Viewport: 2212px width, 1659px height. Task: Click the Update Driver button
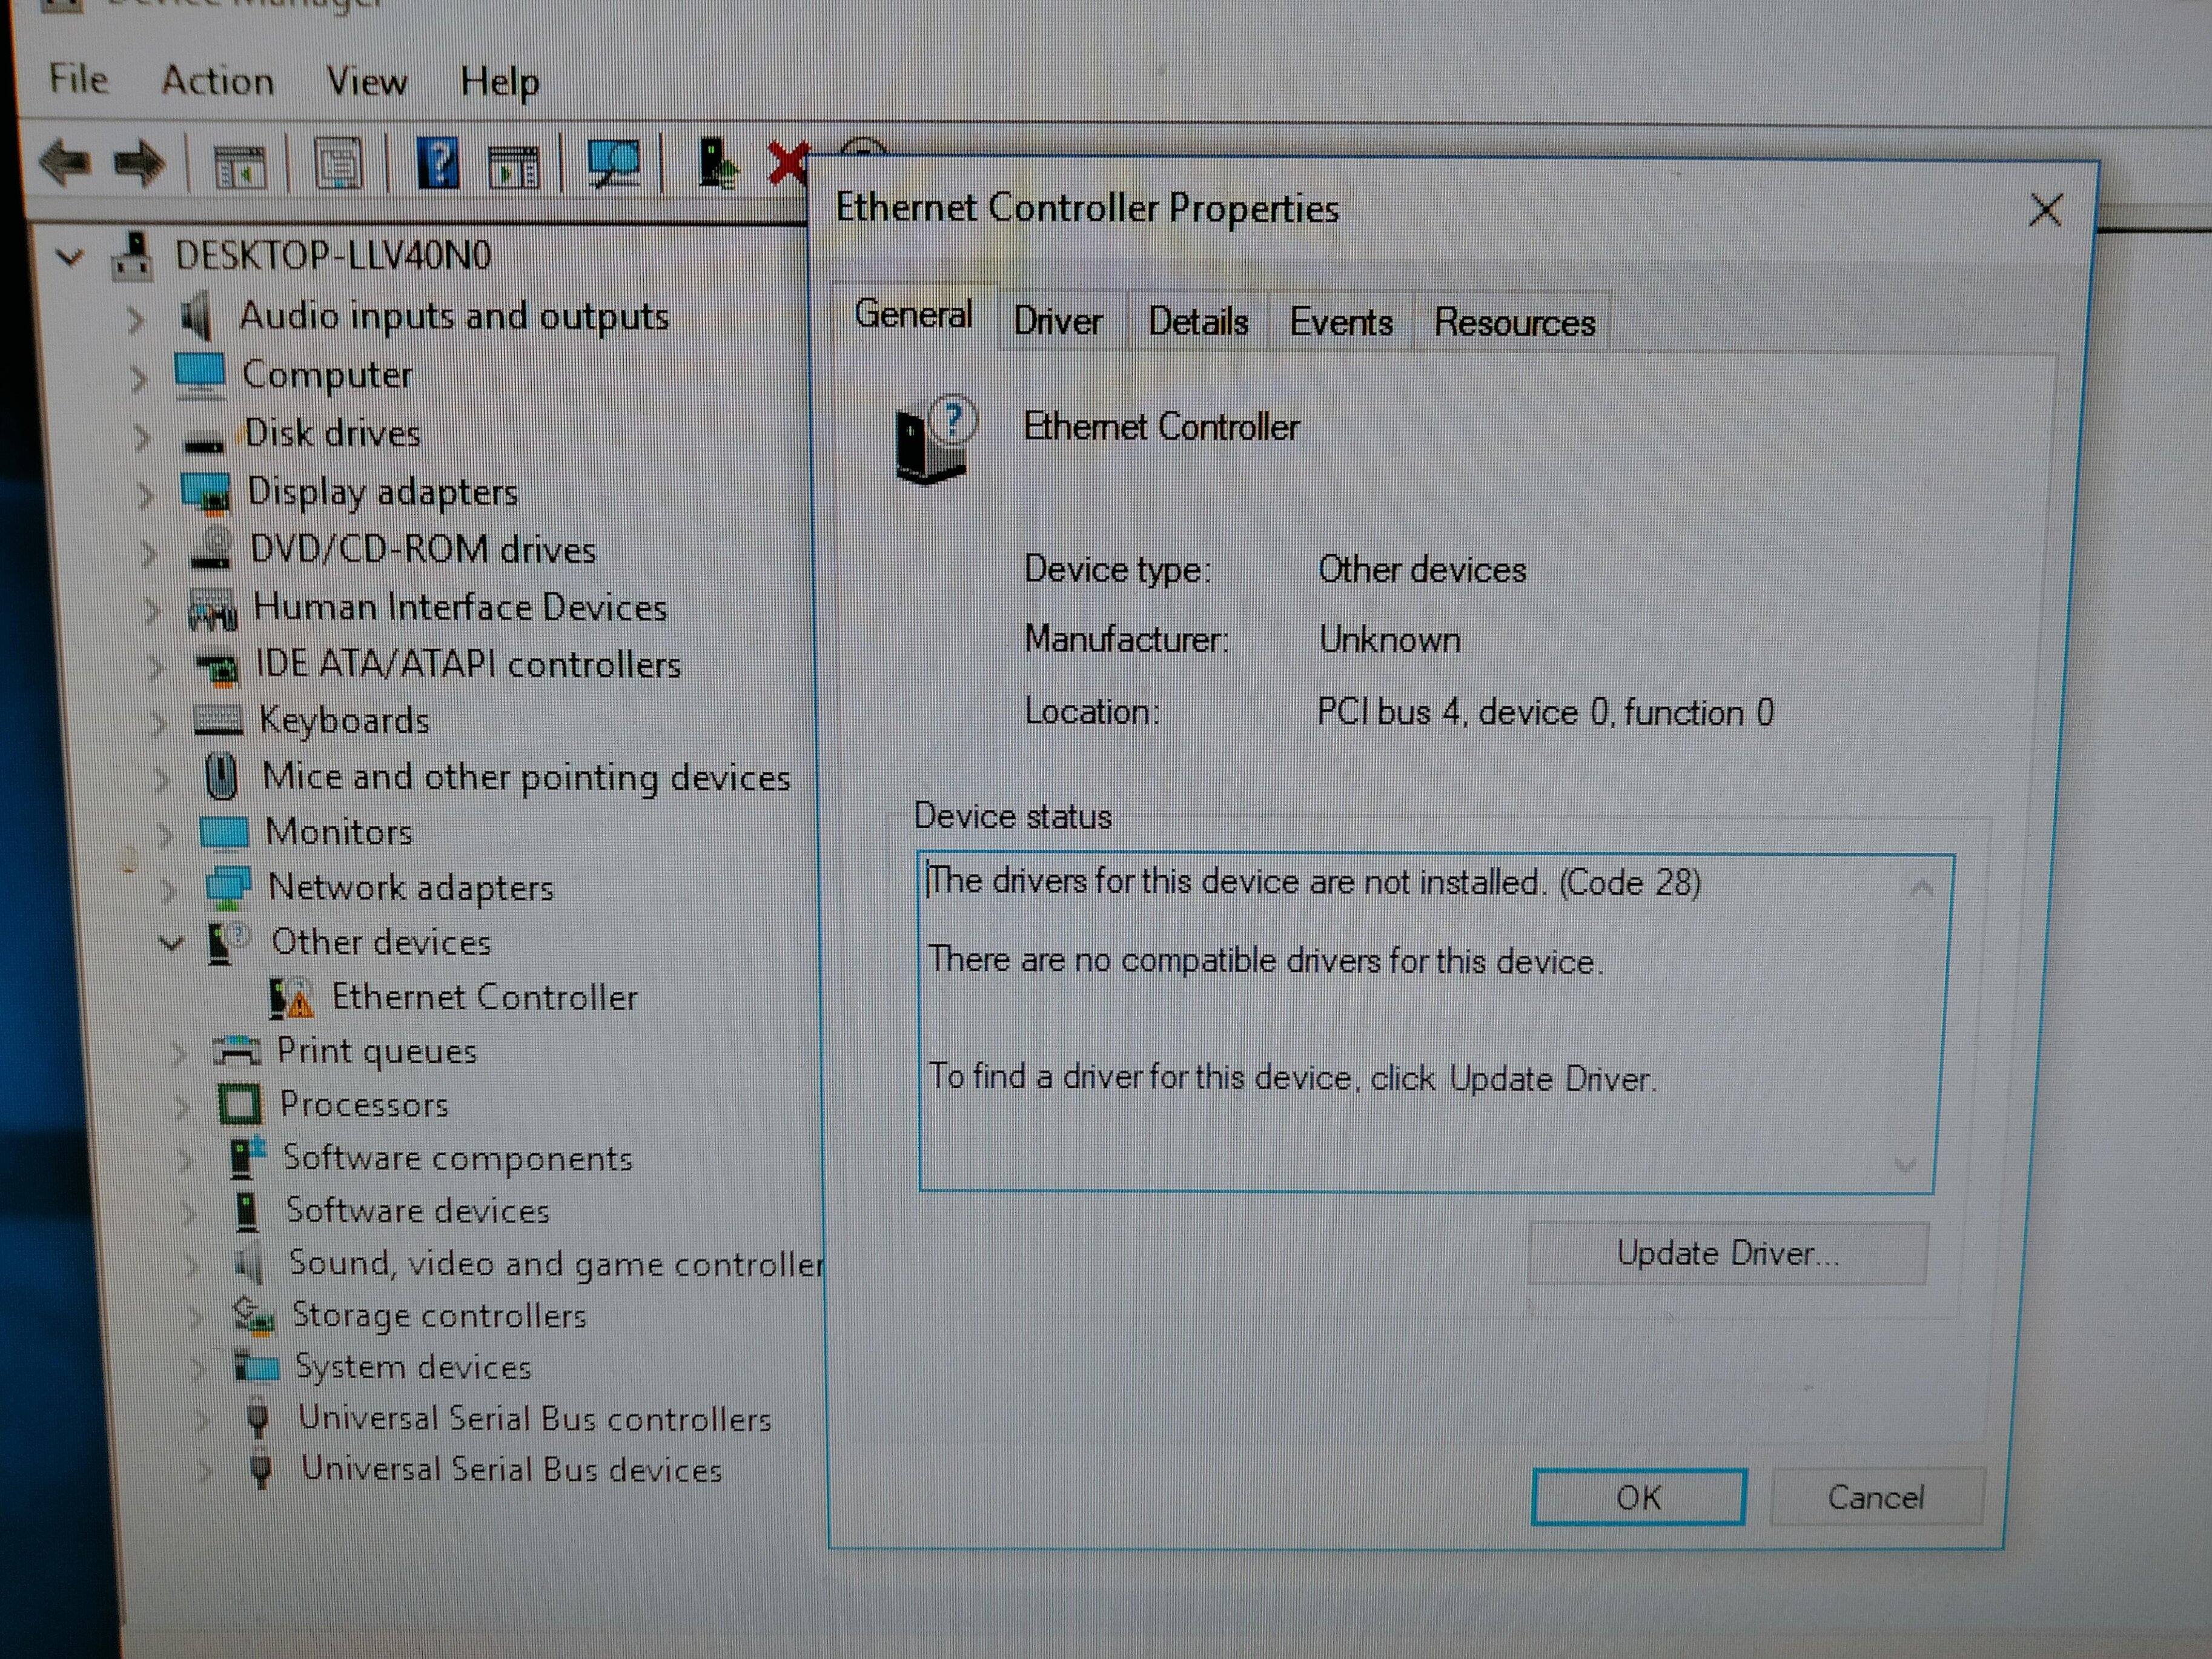click(1727, 1253)
